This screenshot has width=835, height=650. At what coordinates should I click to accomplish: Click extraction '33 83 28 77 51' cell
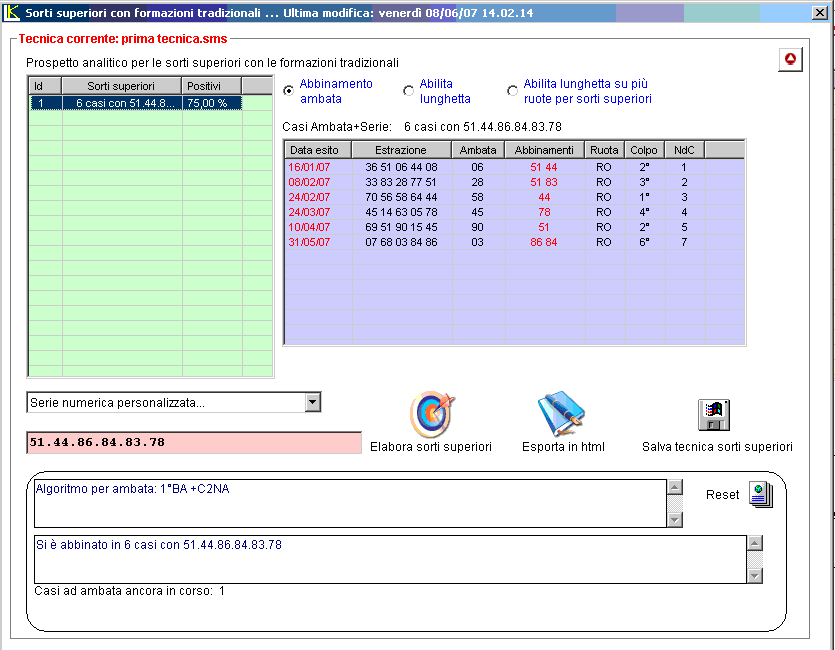tap(402, 182)
